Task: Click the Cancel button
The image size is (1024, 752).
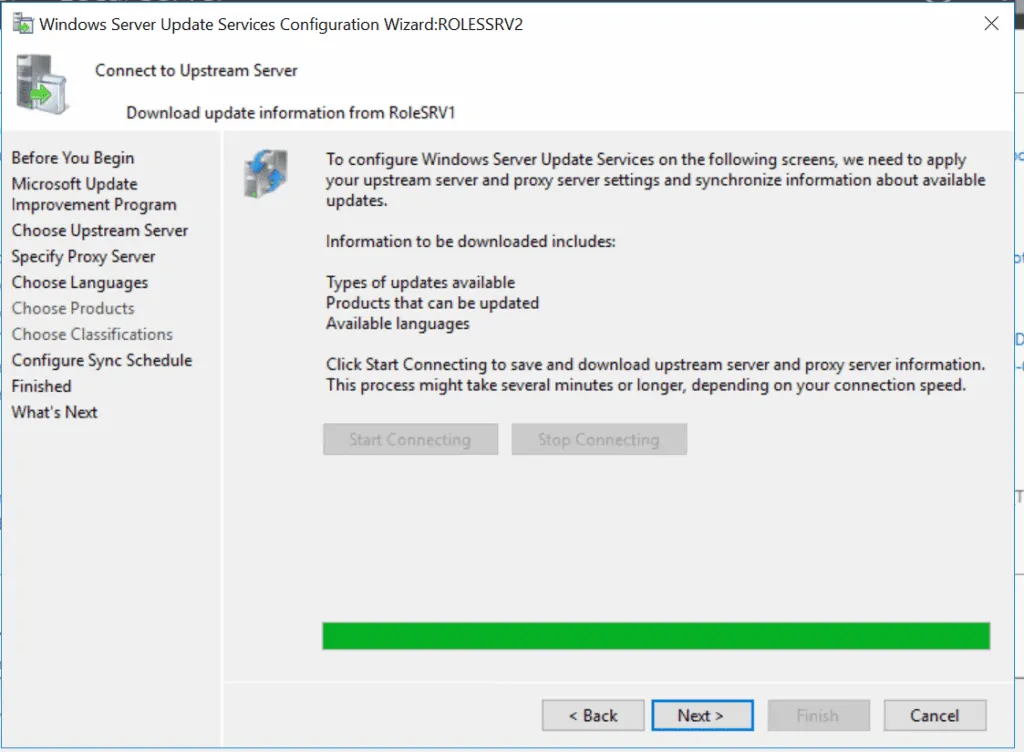Action: 934,715
